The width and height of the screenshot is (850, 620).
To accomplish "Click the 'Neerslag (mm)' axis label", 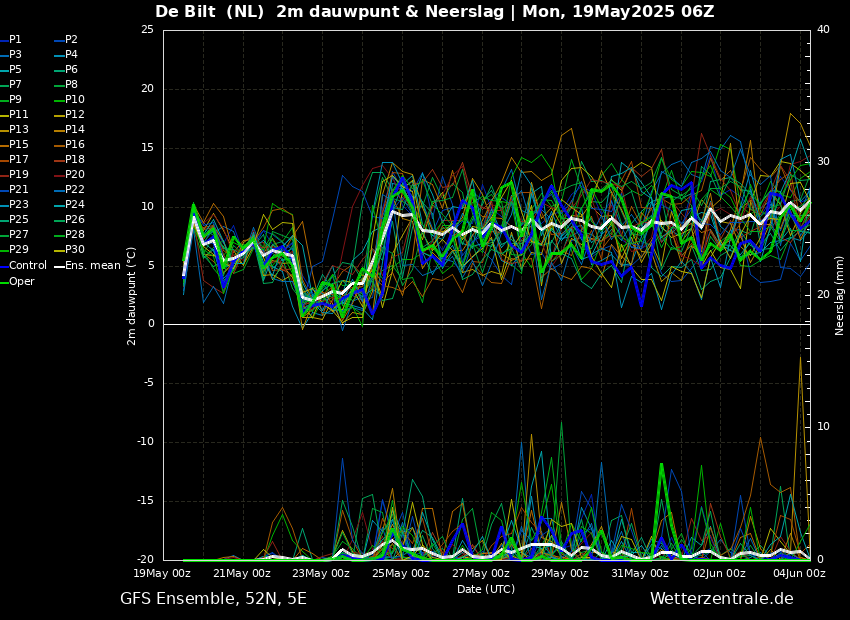I will [839, 296].
